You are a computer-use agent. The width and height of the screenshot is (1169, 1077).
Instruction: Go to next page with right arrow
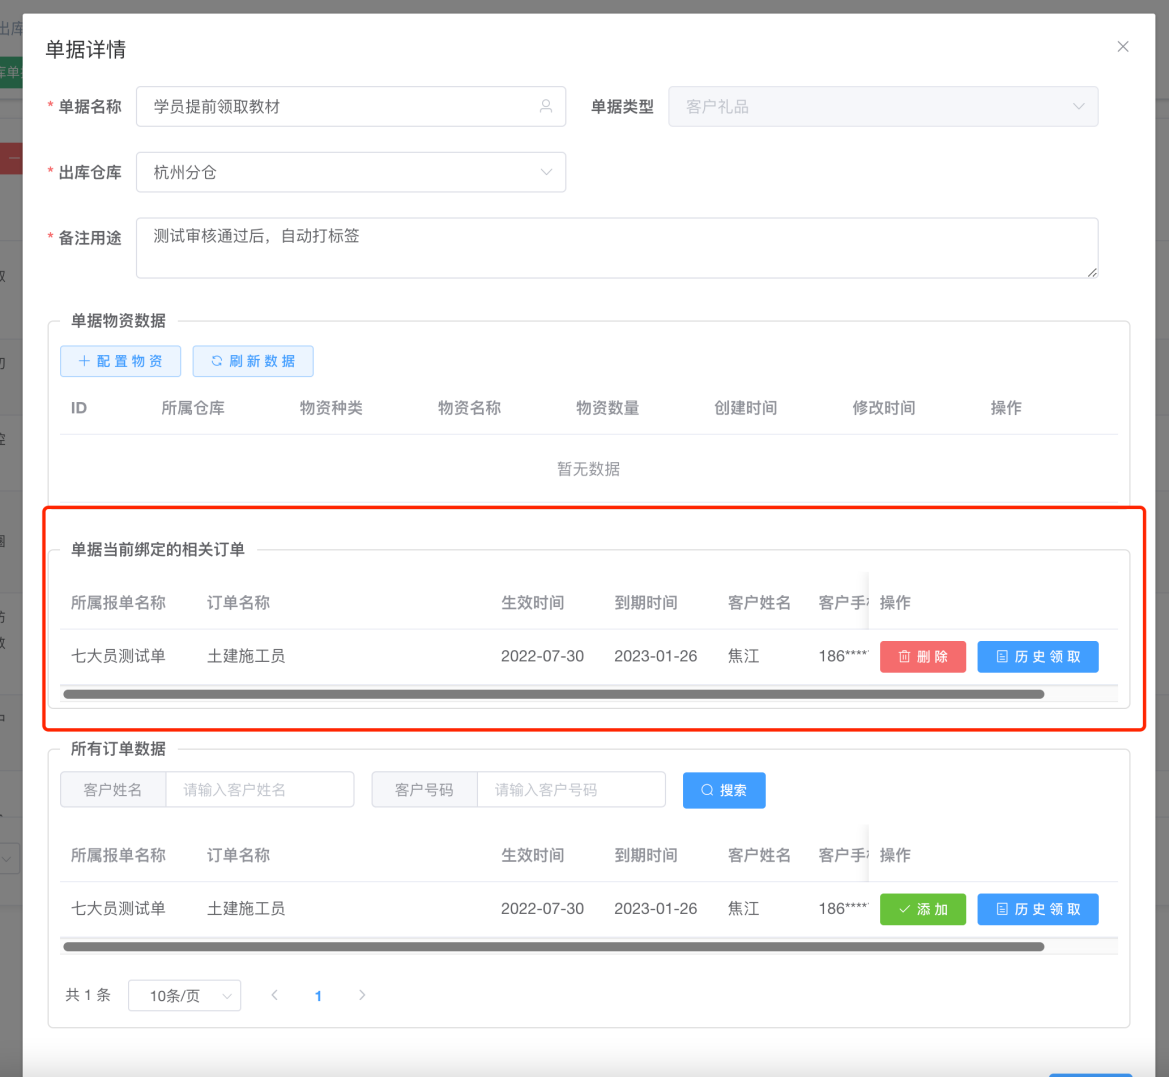pos(362,995)
